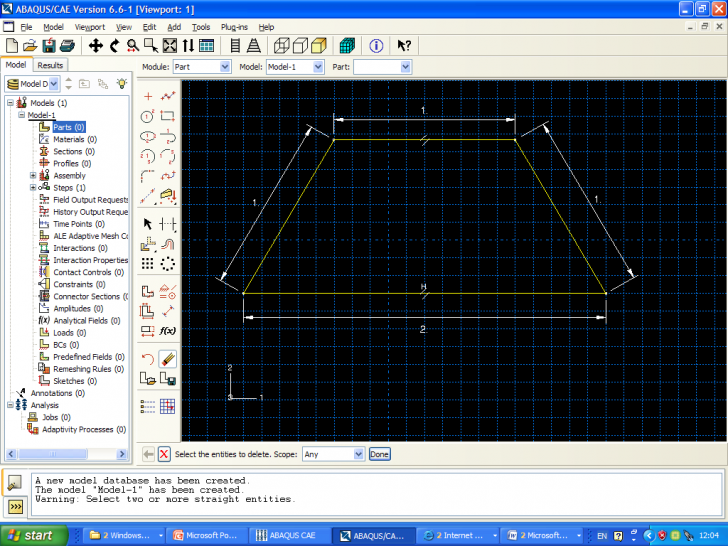The width and height of the screenshot is (728, 546).
Task: Click the Undo sketch action icon
Action: click(148, 358)
